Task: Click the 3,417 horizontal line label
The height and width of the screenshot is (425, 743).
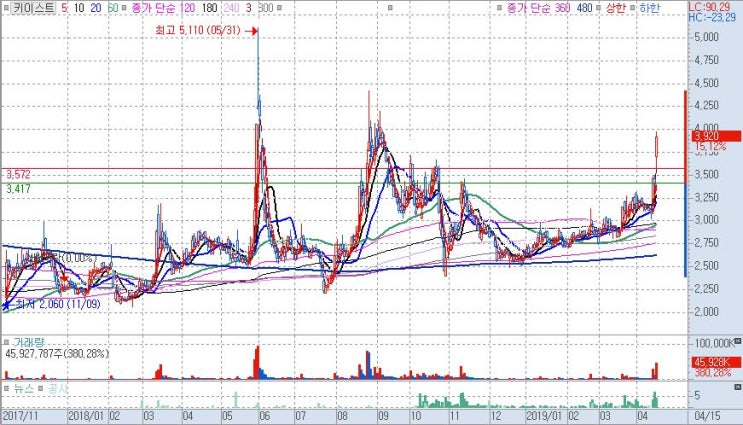Action: pyautogui.click(x=18, y=189)
